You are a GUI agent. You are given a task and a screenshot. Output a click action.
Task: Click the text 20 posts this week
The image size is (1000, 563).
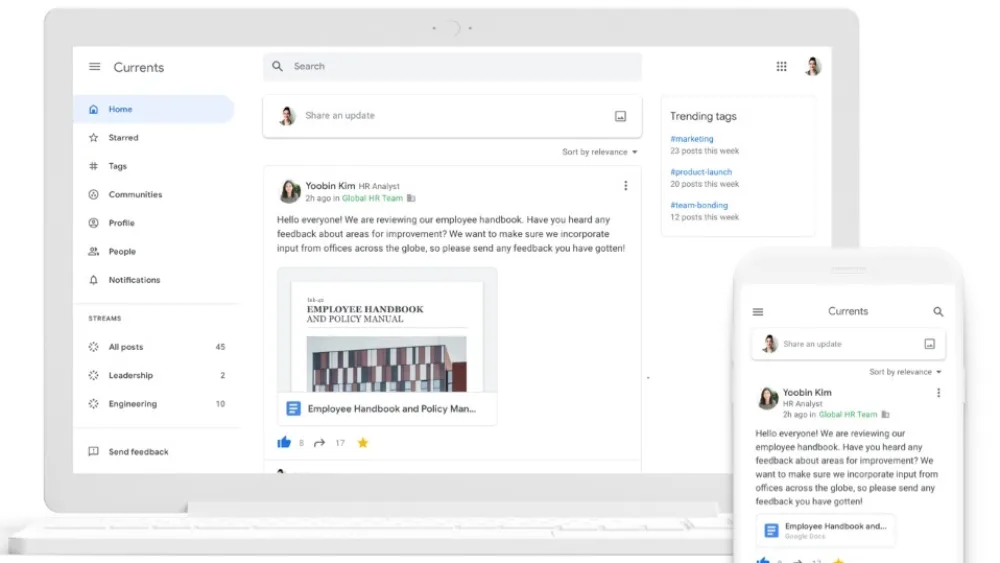704,184
